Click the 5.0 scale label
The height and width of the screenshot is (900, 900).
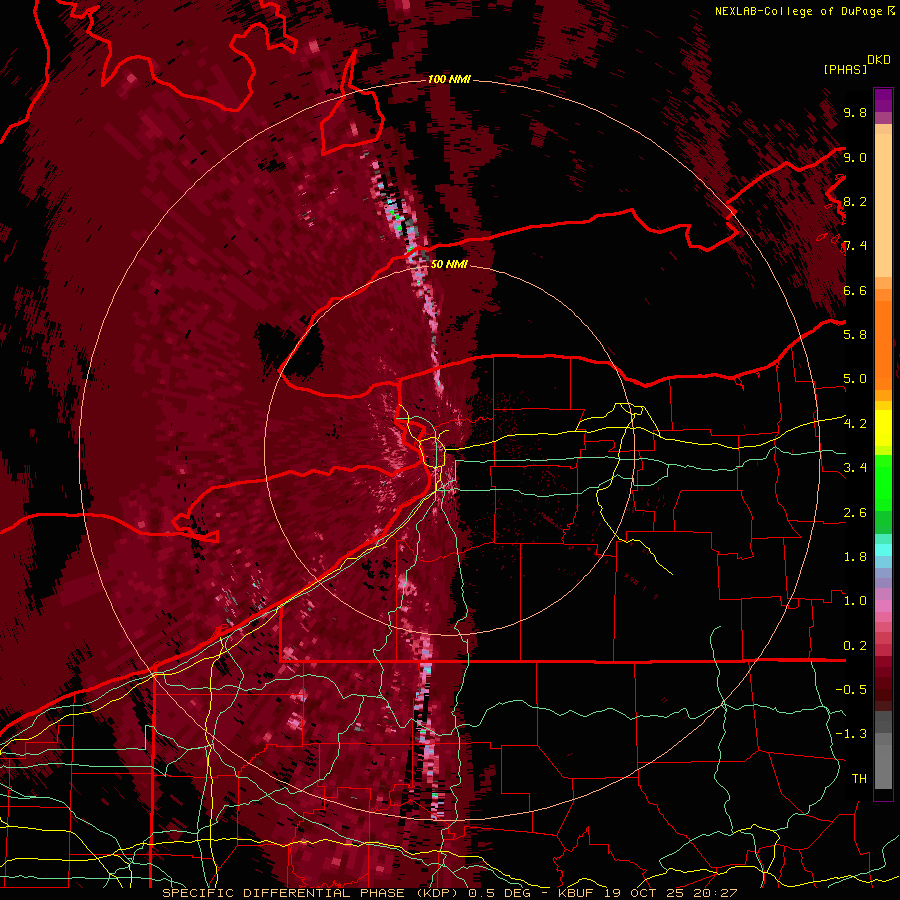(x=855, y=379)
